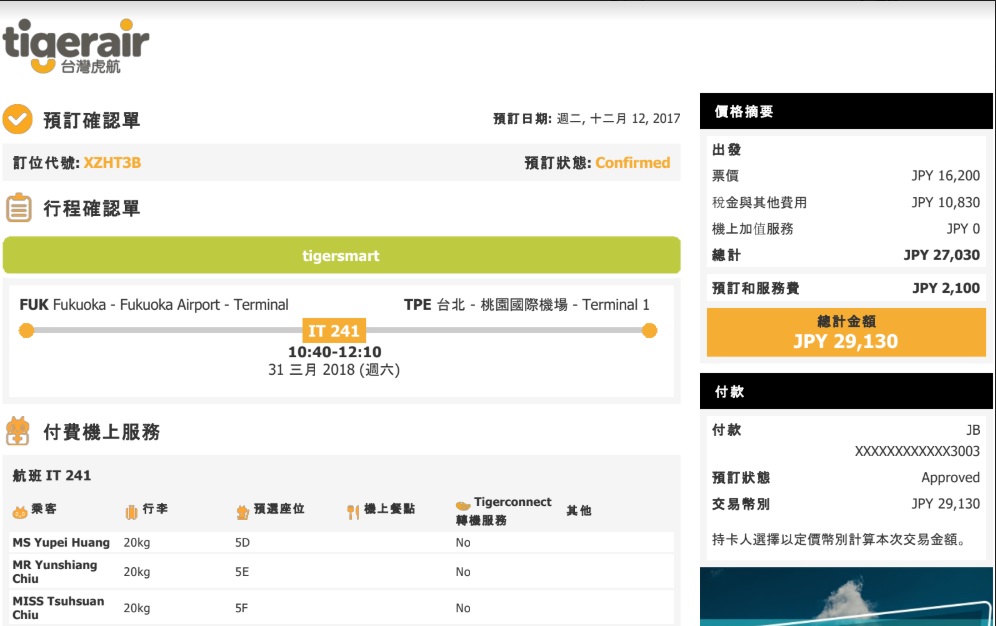
Task: Click the 價格摘要 price summary header
Action: [846, 112]
